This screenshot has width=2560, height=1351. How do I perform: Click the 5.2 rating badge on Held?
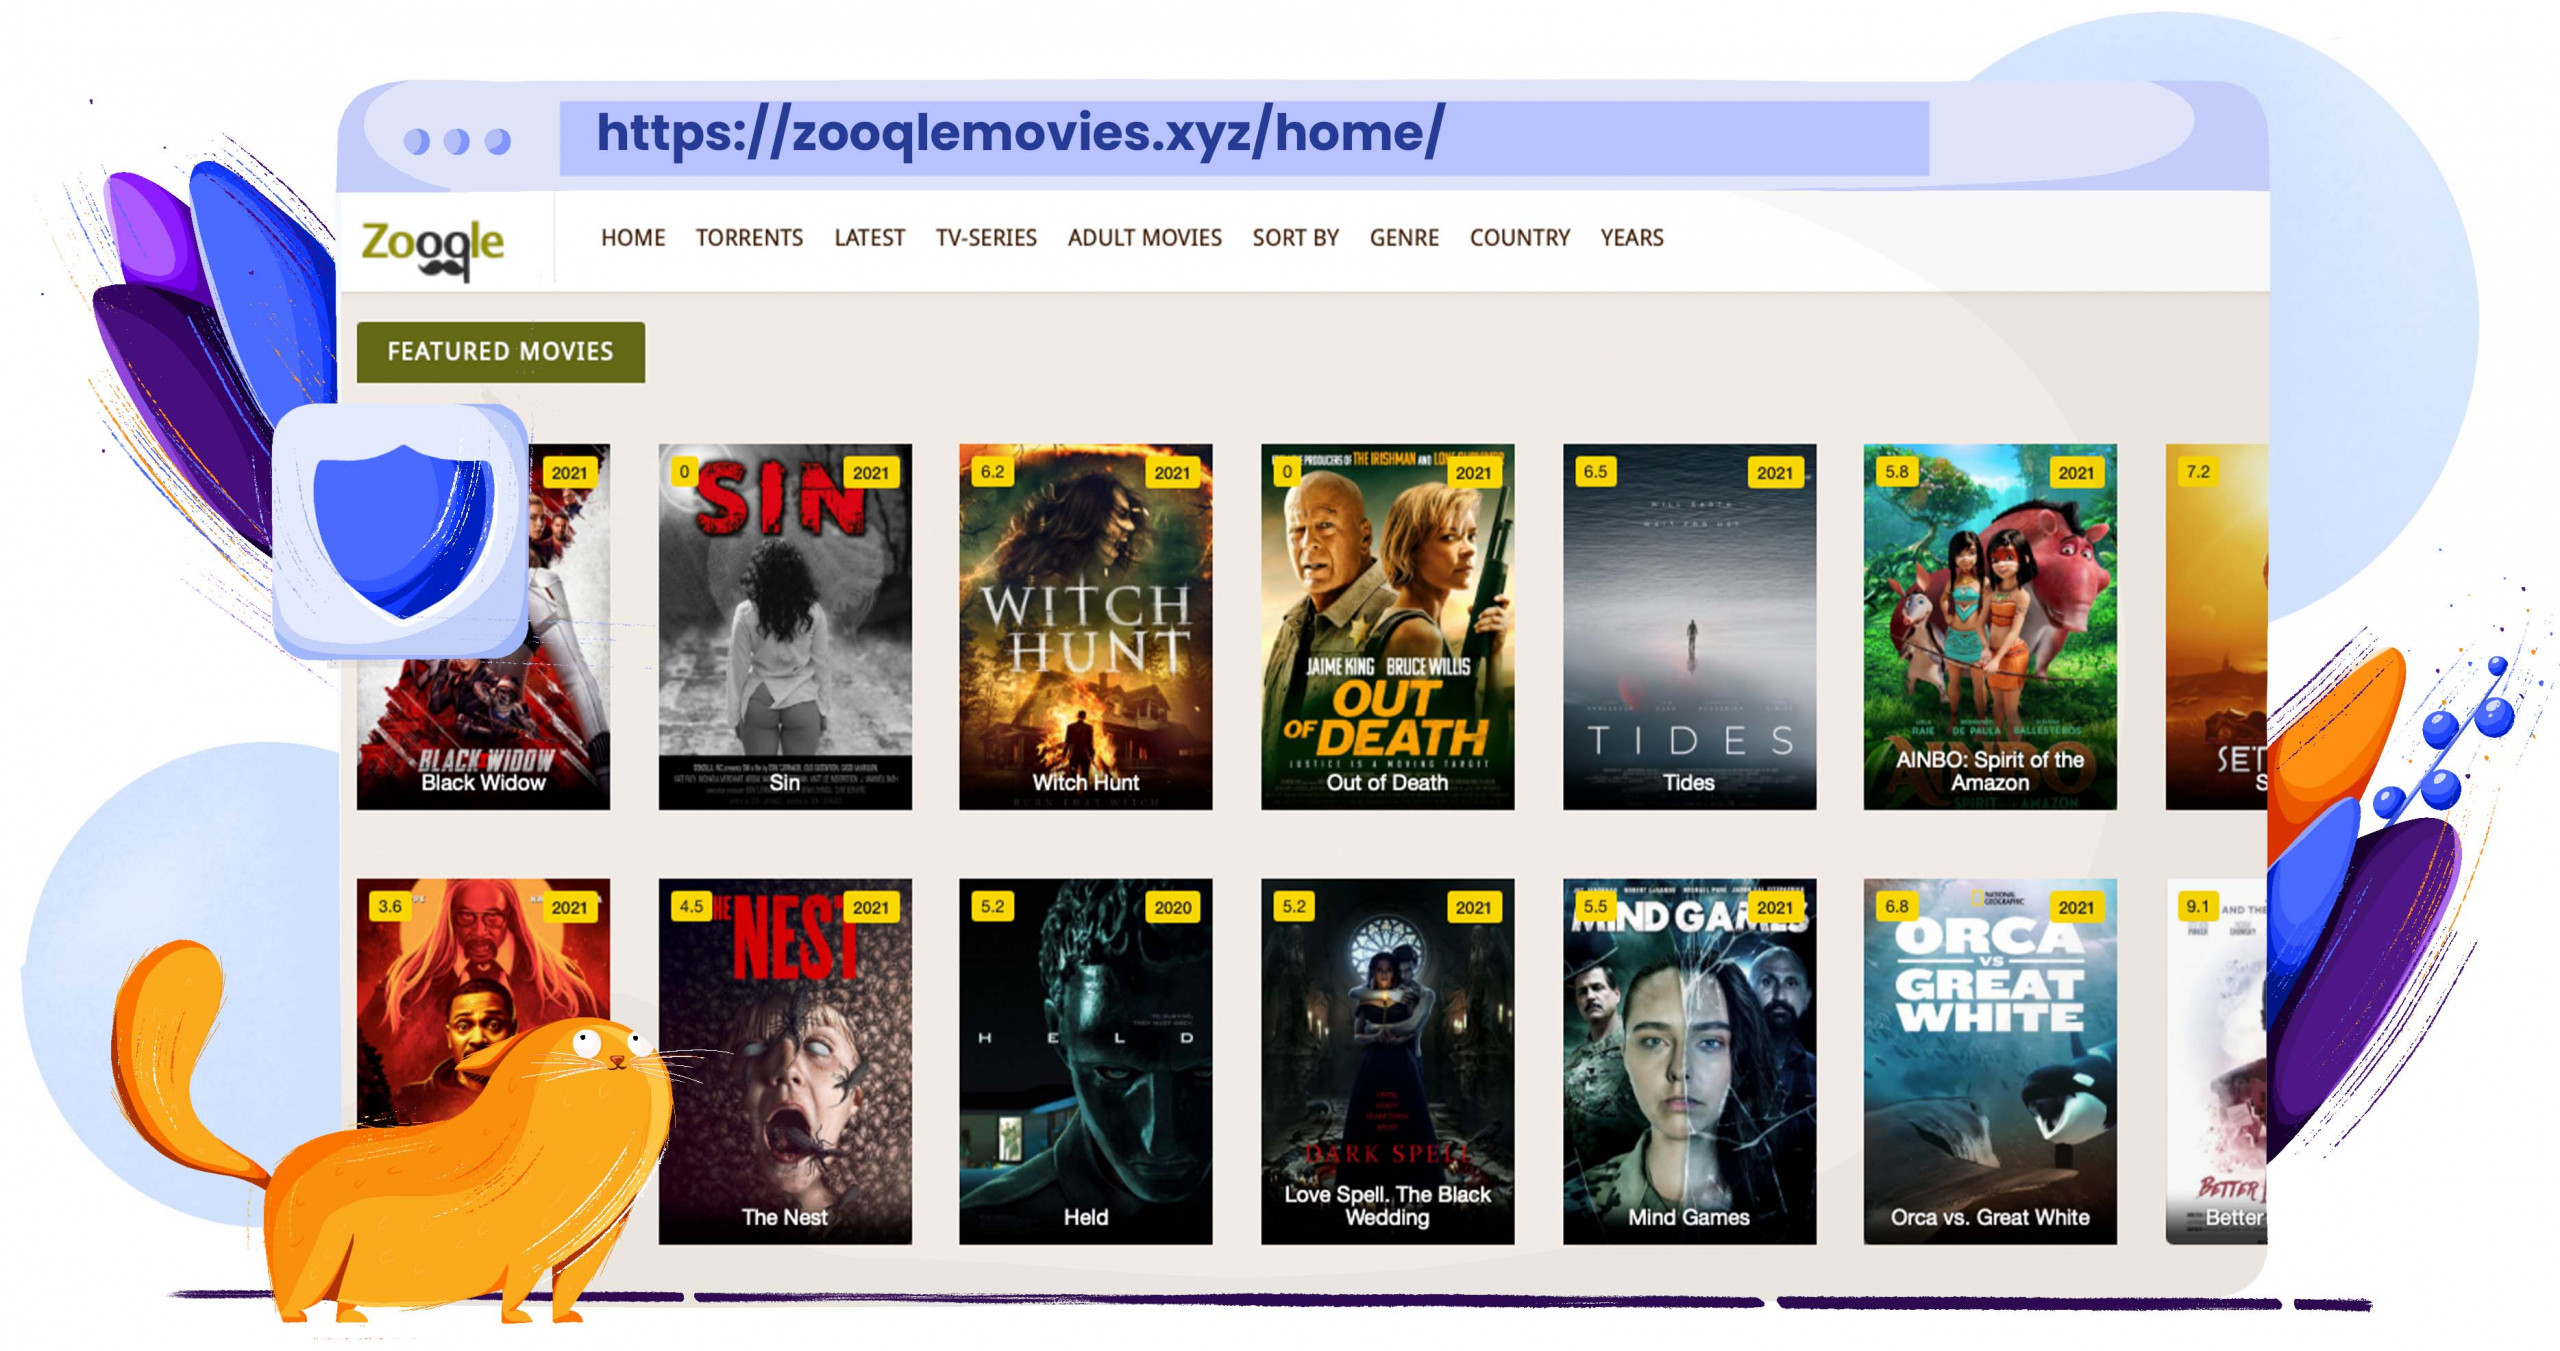coord(992,906)
